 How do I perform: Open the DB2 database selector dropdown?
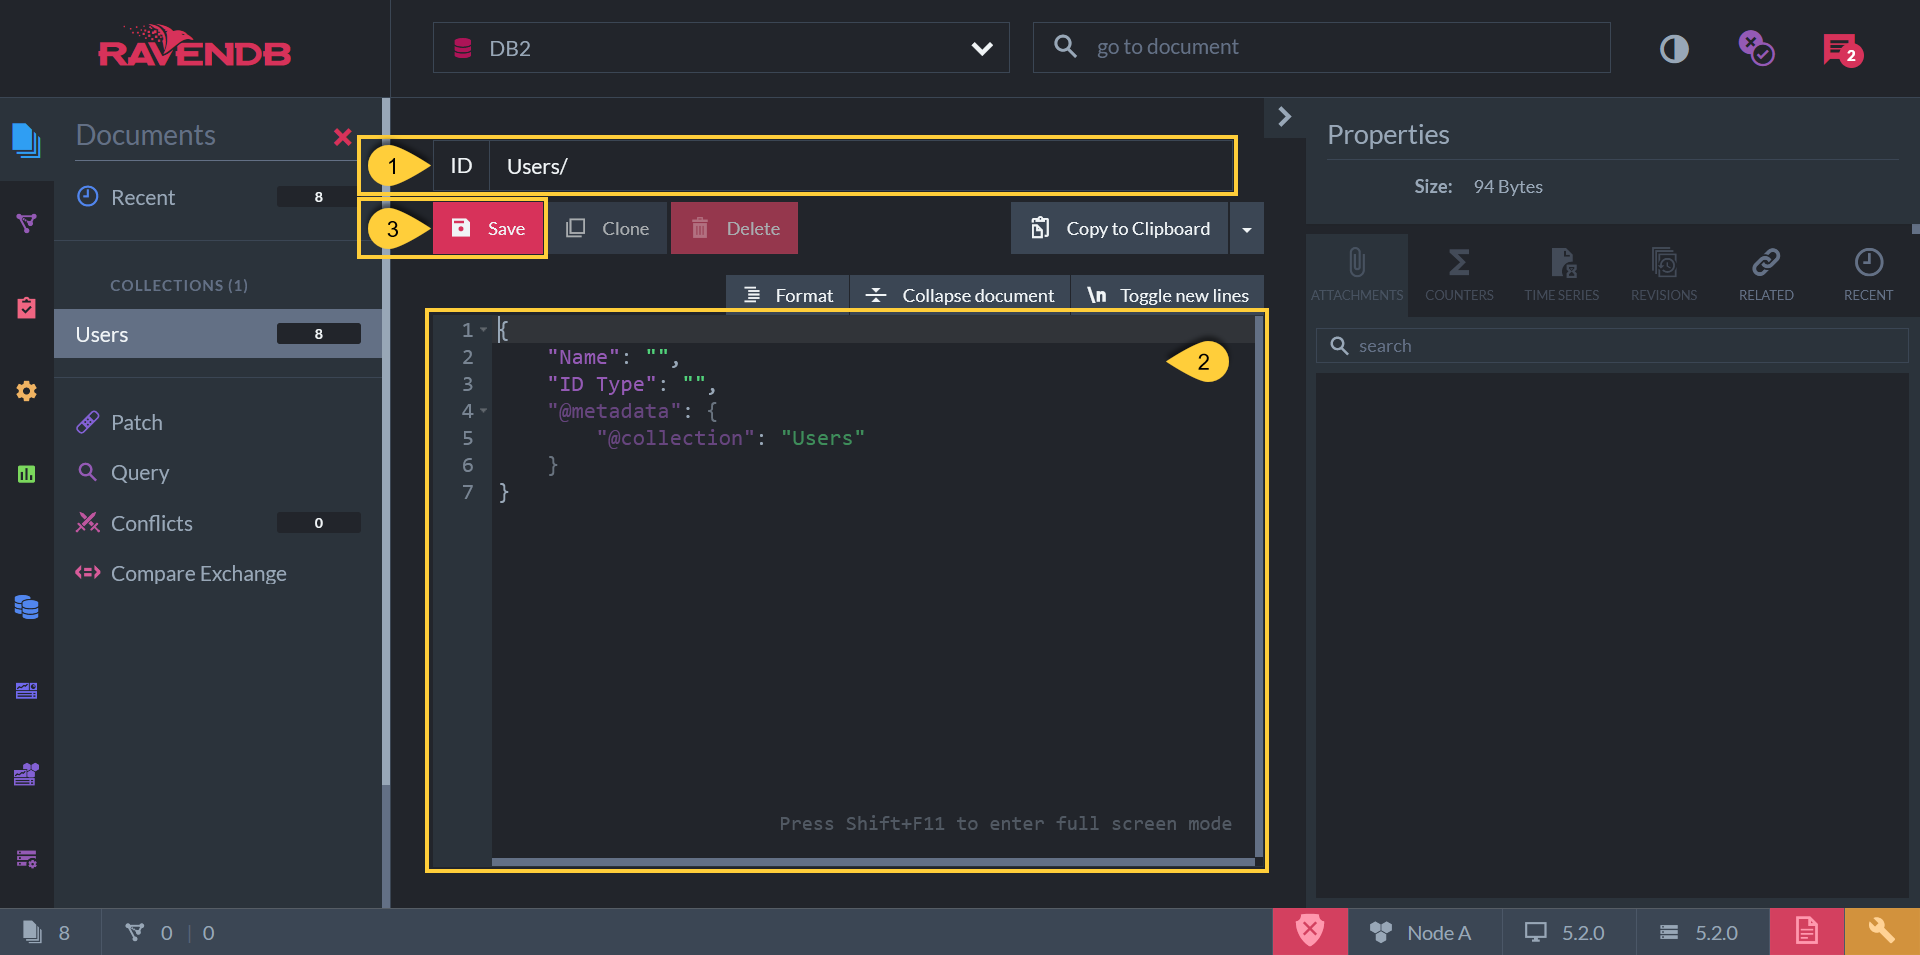point(721,48)
